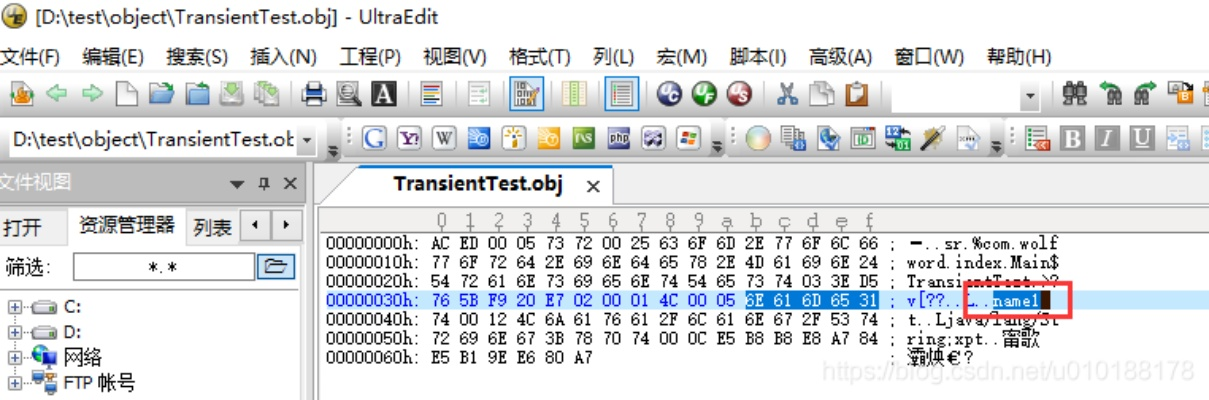Open the file path dropdown arrow
Screen dimensions: 1209x400
(x=306, y=139)
